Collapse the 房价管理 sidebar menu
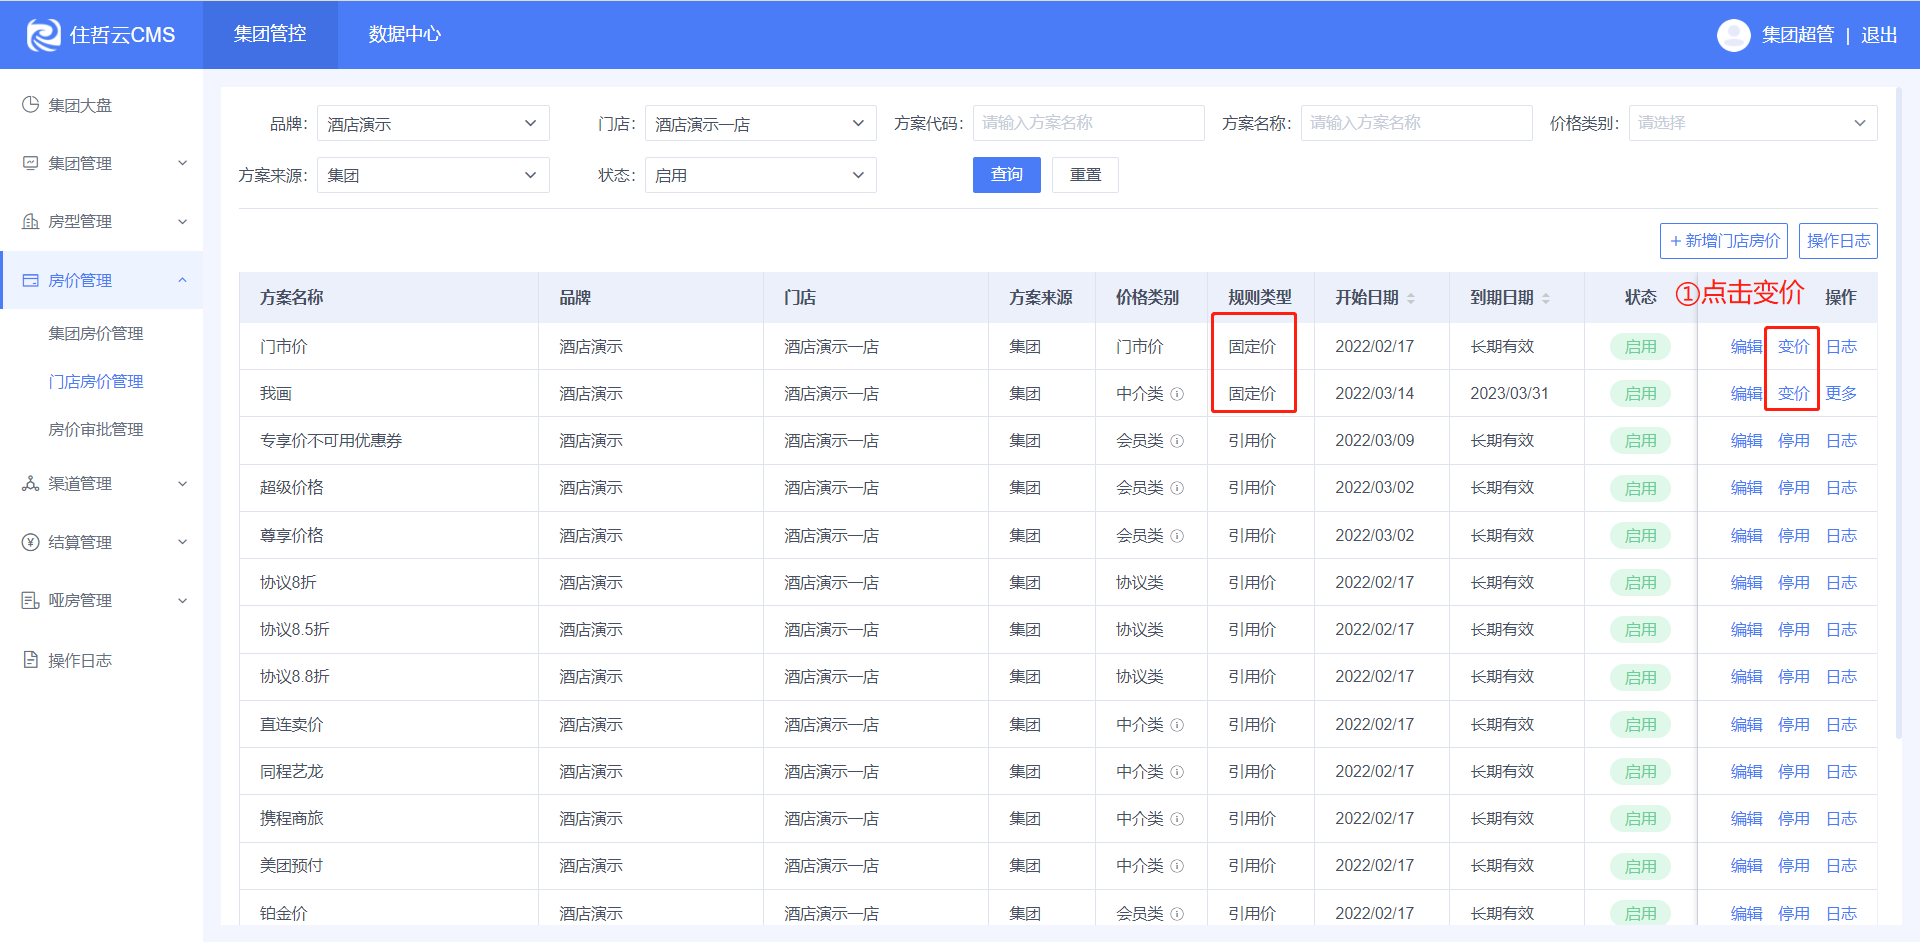The width and height of the screenshot is (1920, 942). (182, 280)
